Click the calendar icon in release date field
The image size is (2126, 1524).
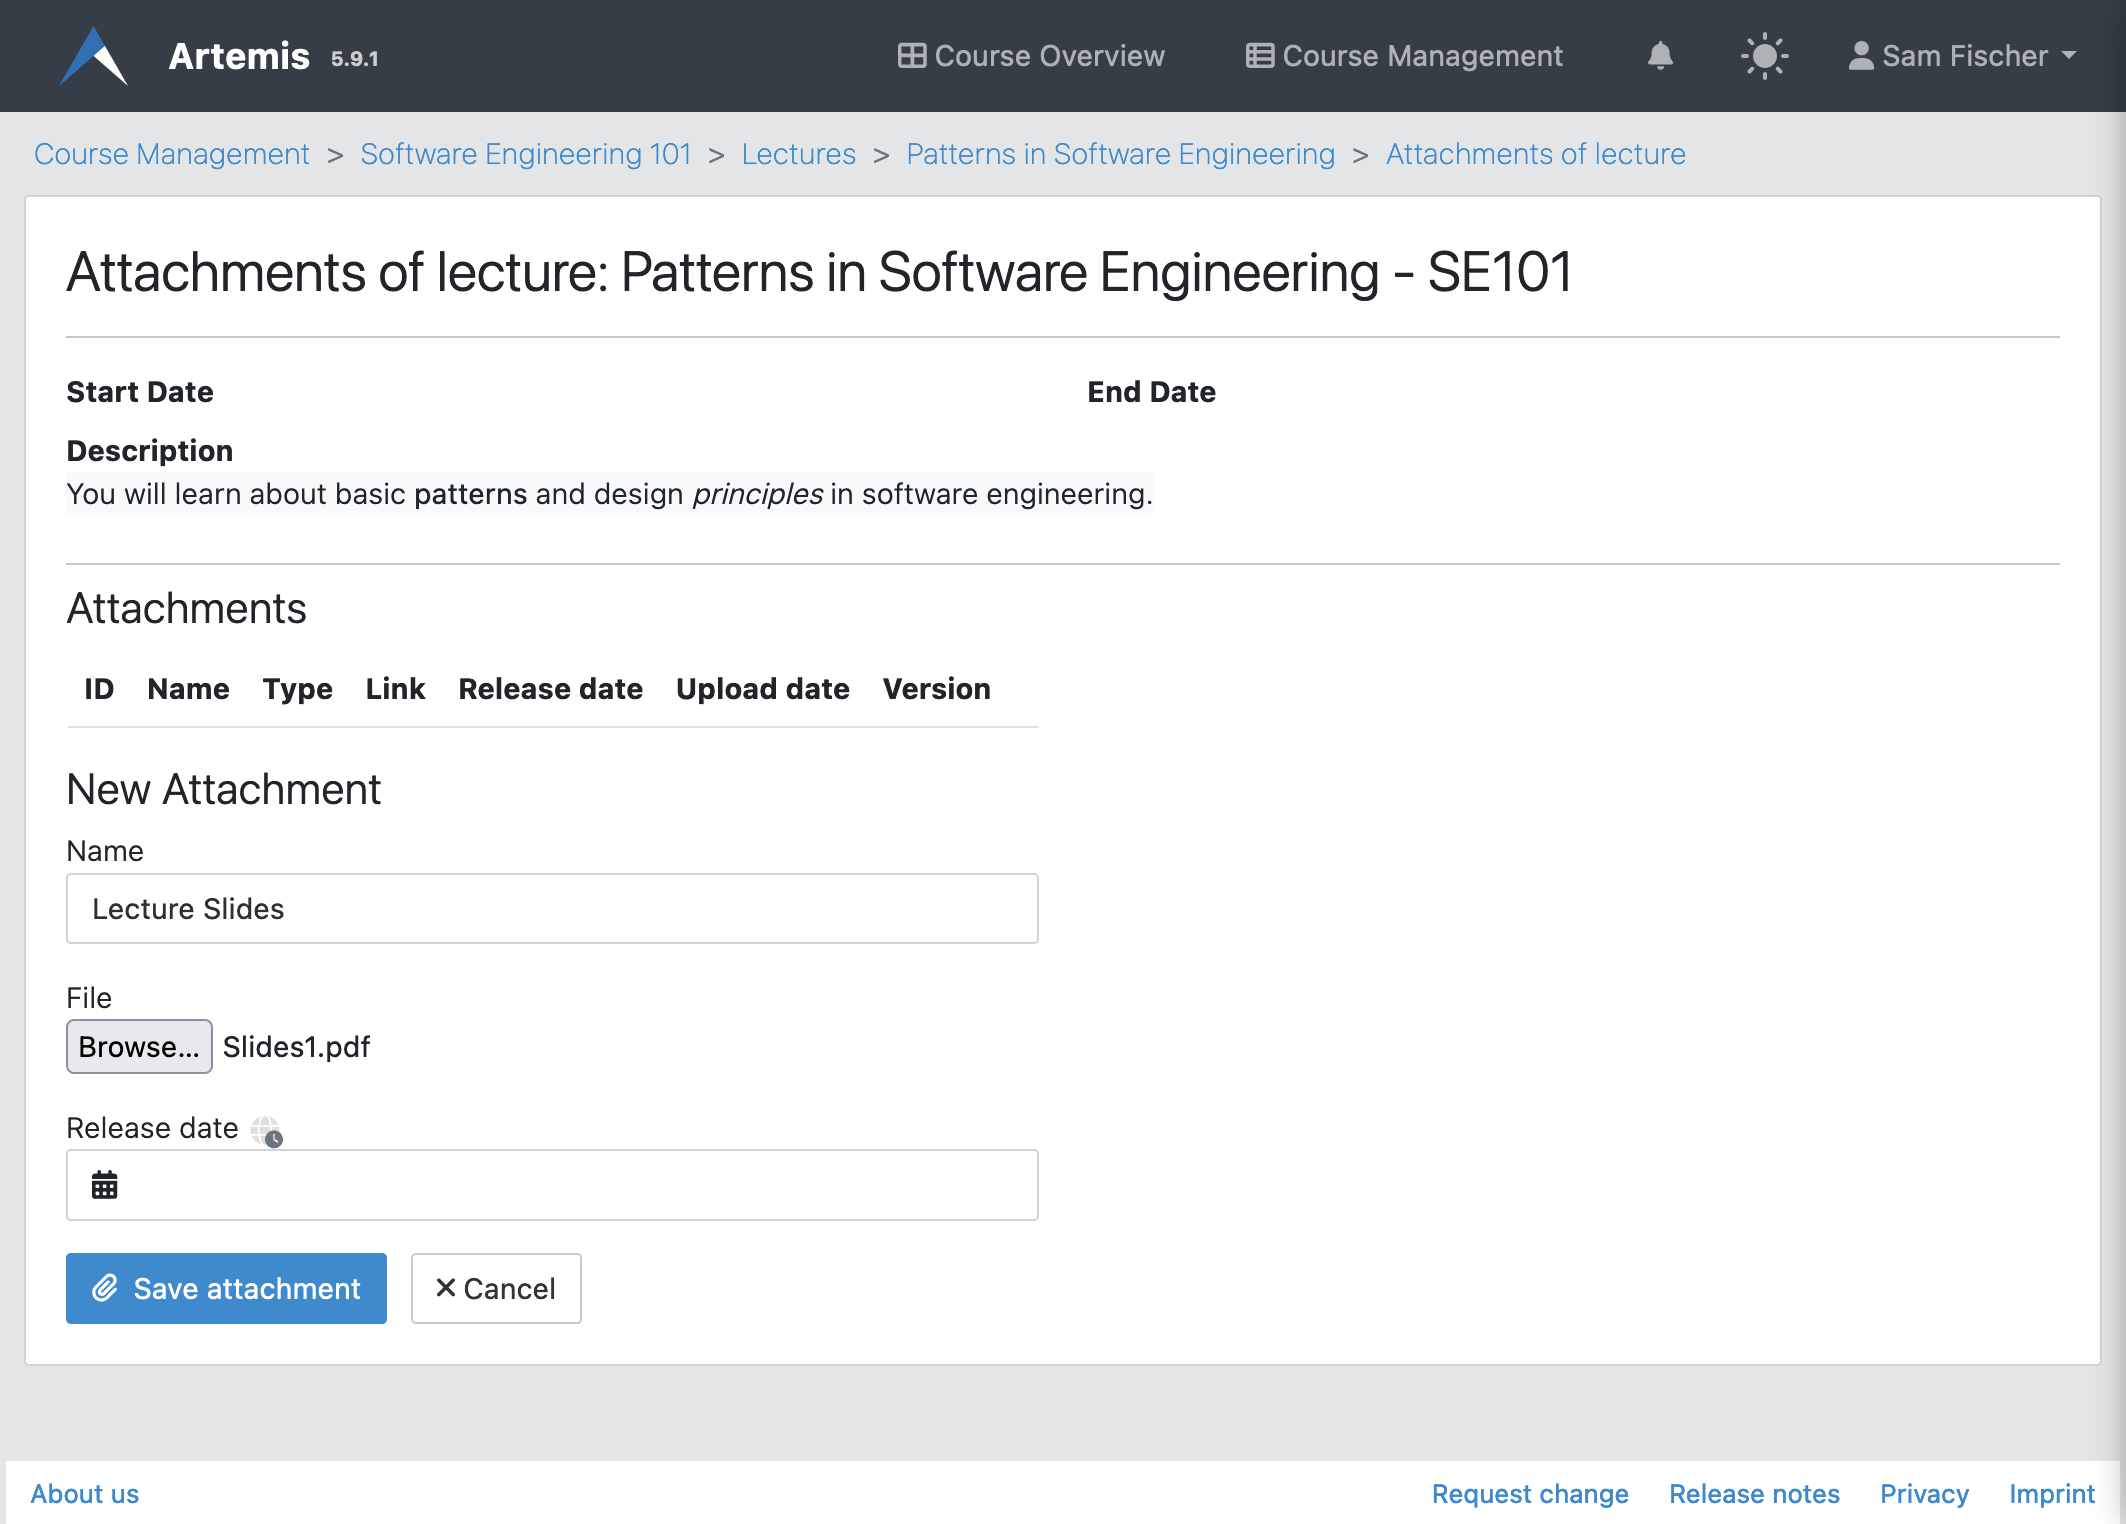(105, 1185)
